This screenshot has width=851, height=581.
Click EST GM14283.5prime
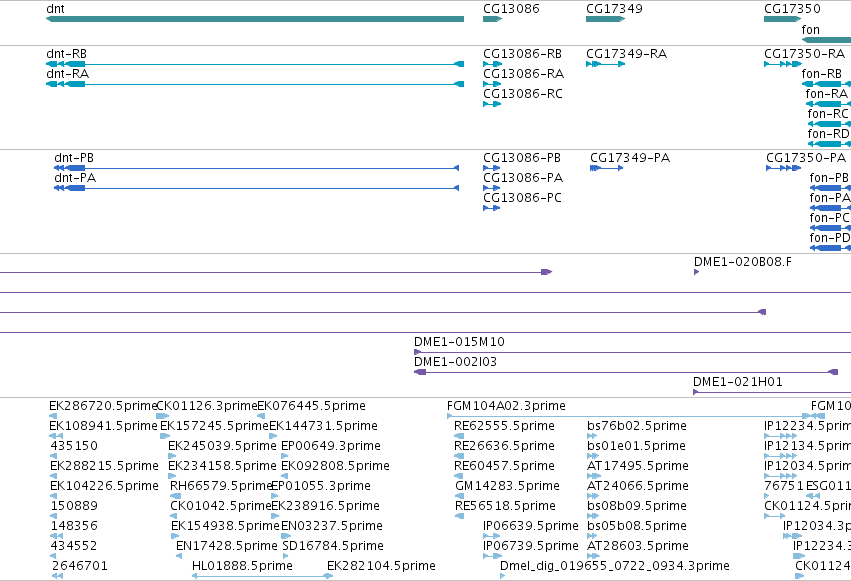tap(459, 496)
